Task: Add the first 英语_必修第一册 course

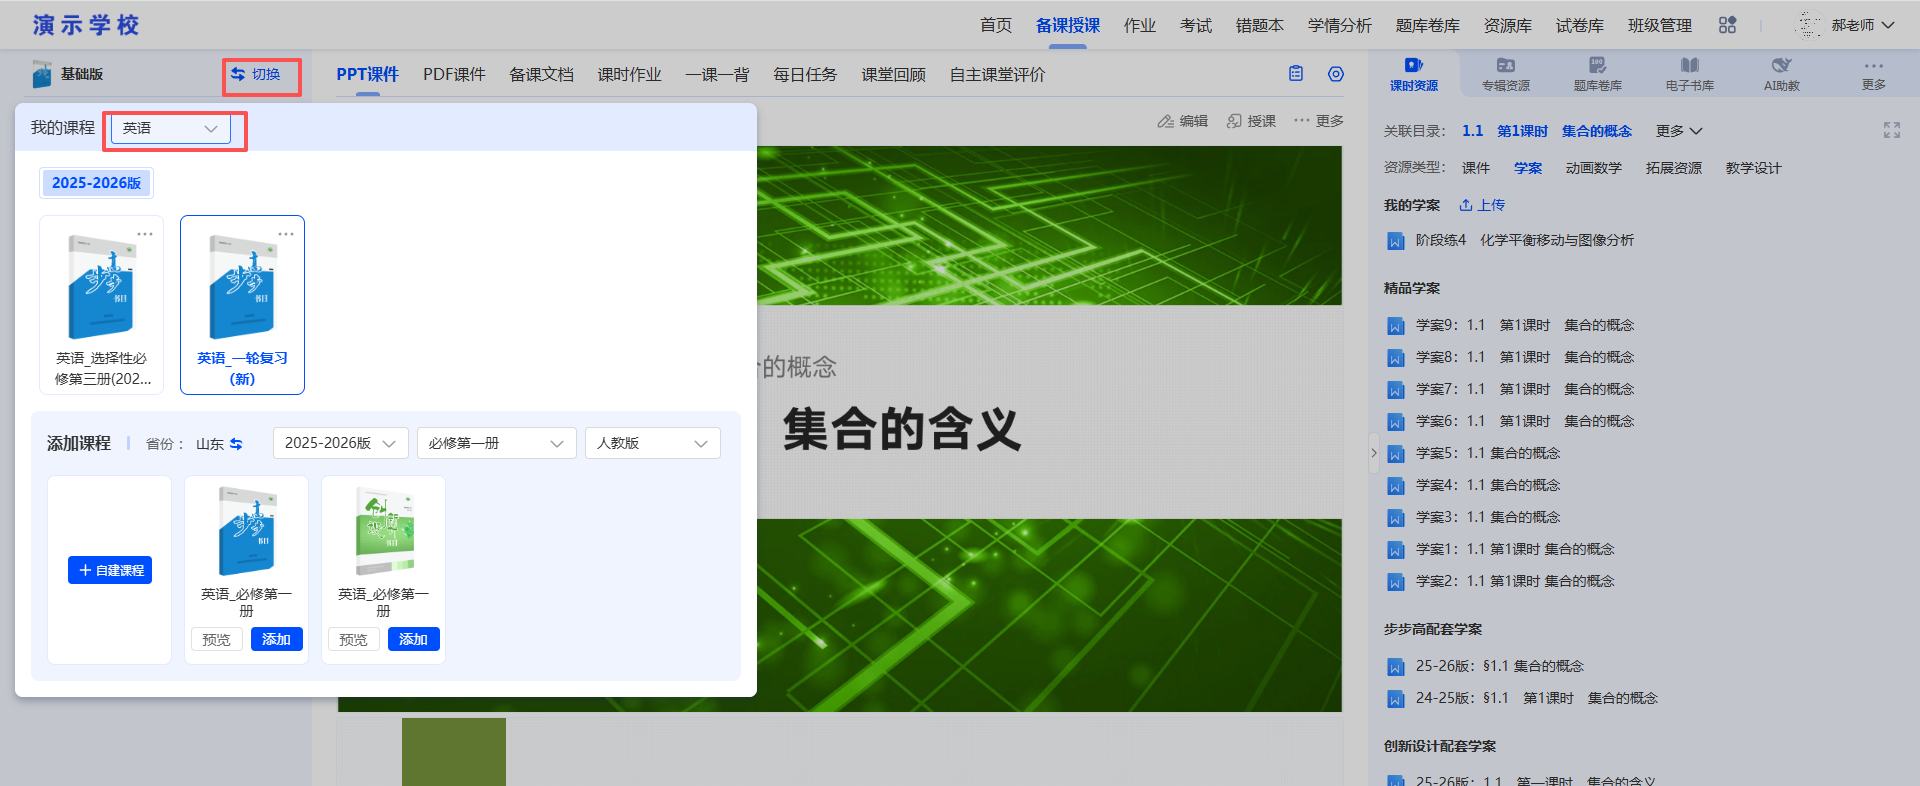Action: point(276,639)
